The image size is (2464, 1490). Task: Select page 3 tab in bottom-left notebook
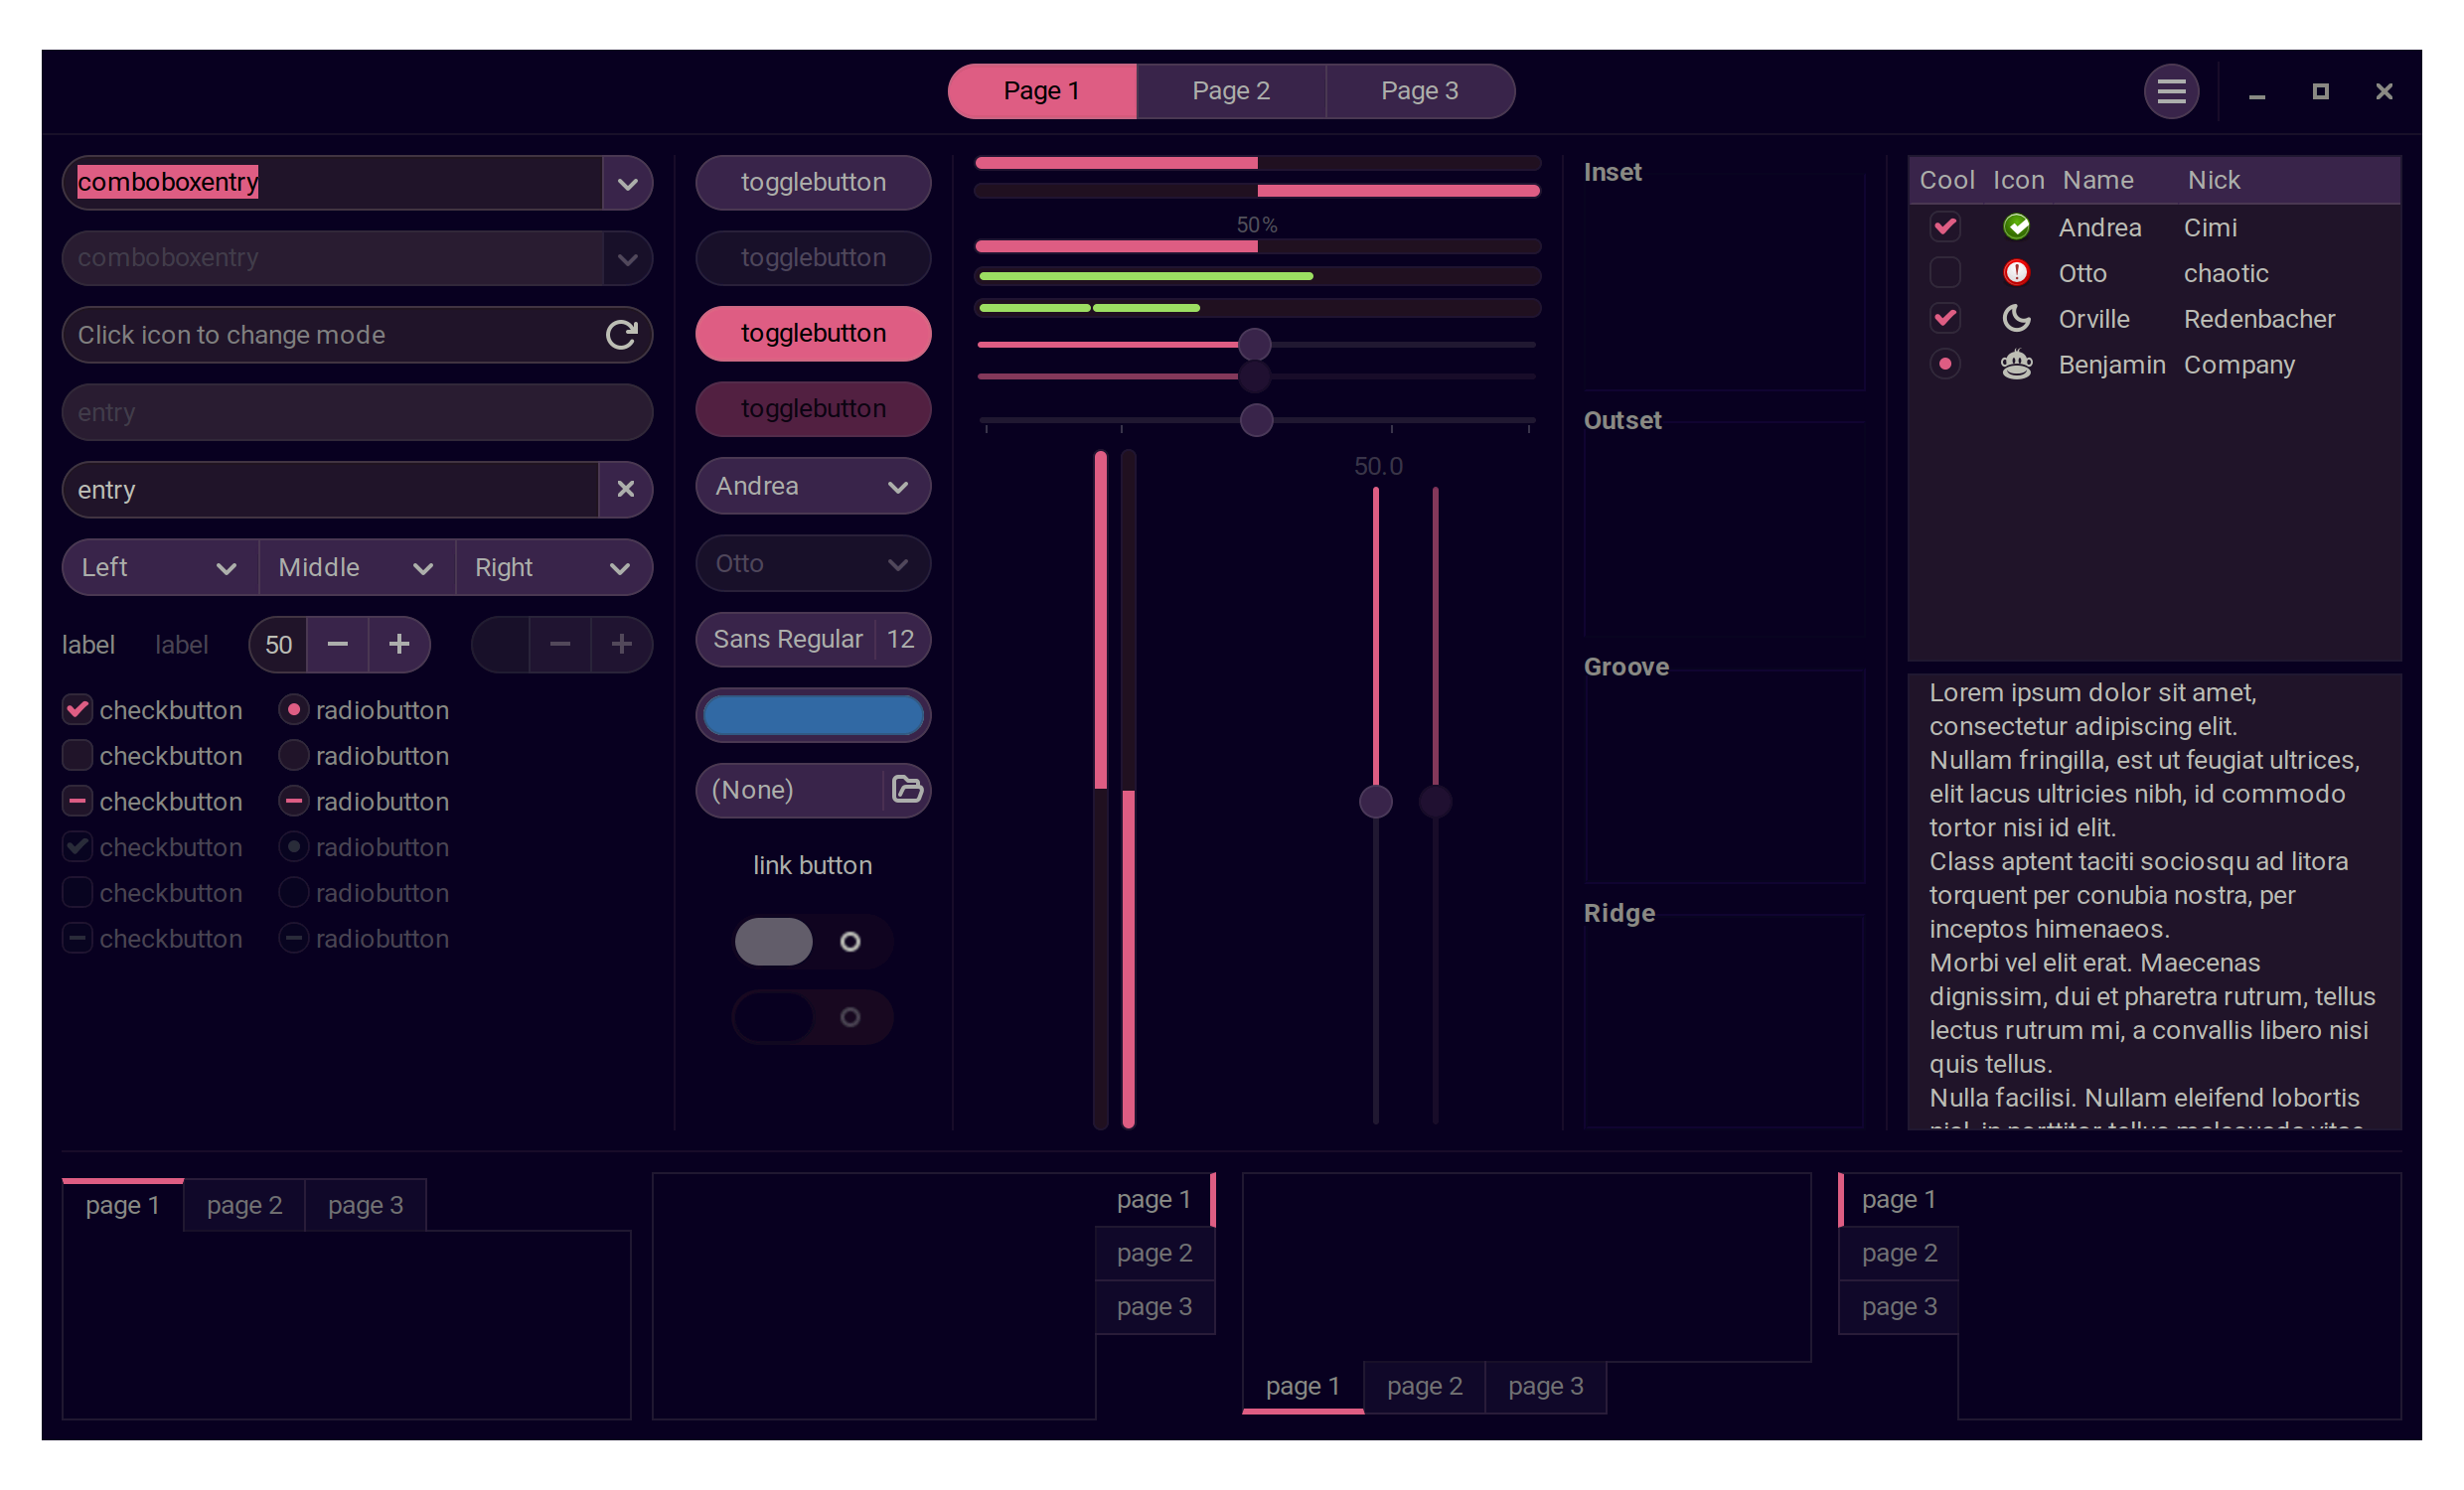pos(365,1205)
